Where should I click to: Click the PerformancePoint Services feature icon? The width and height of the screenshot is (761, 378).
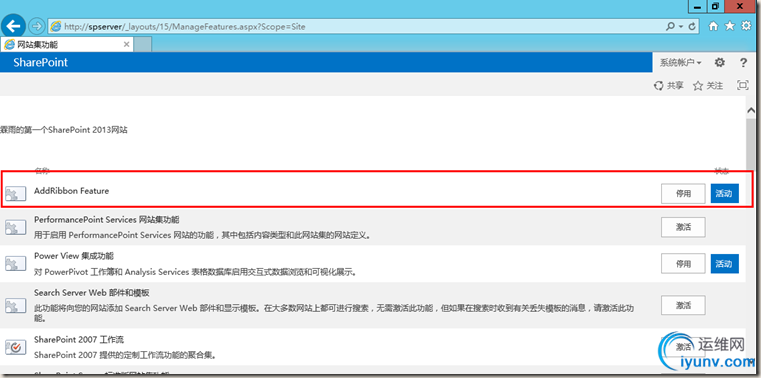click(16, 227)
